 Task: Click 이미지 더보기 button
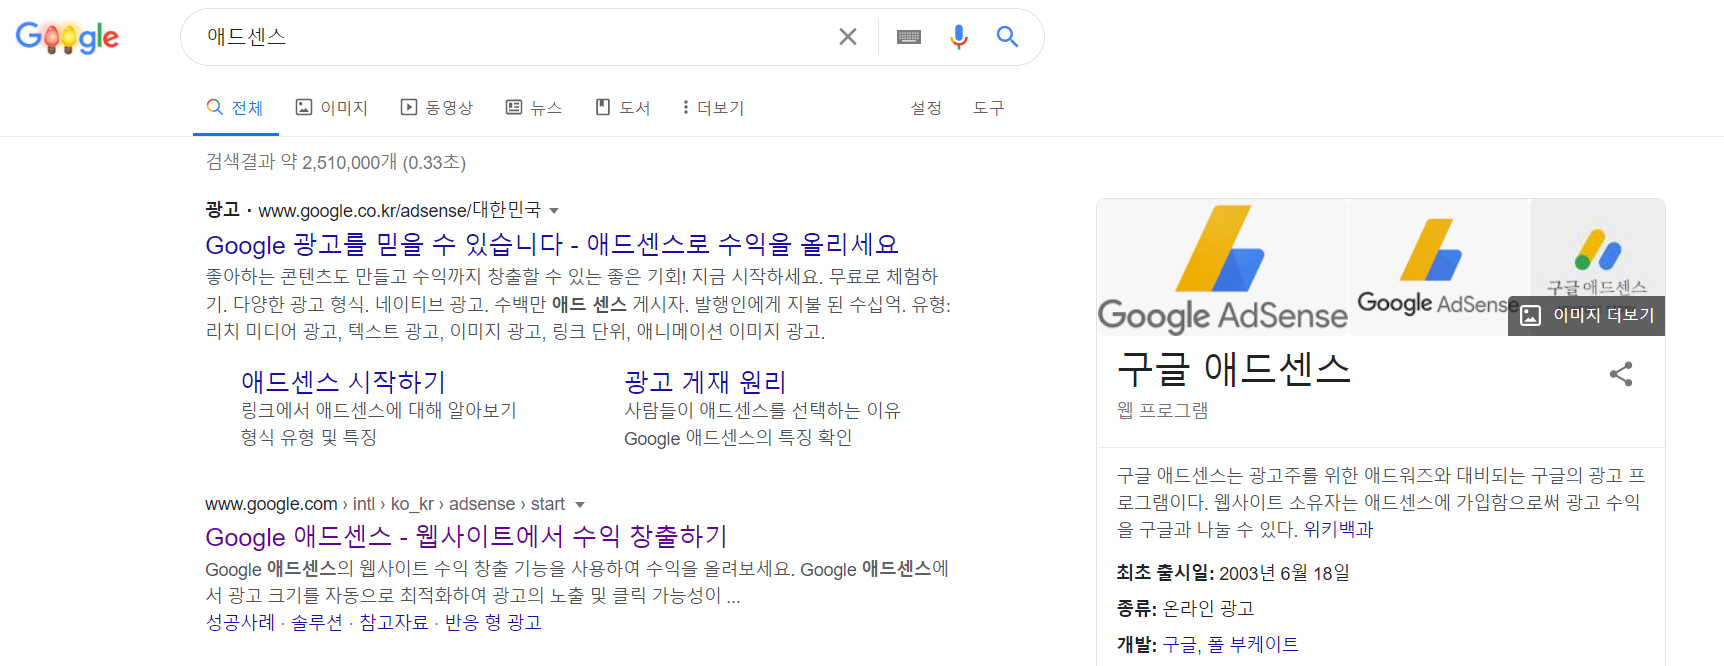(x=1587, y=316)
